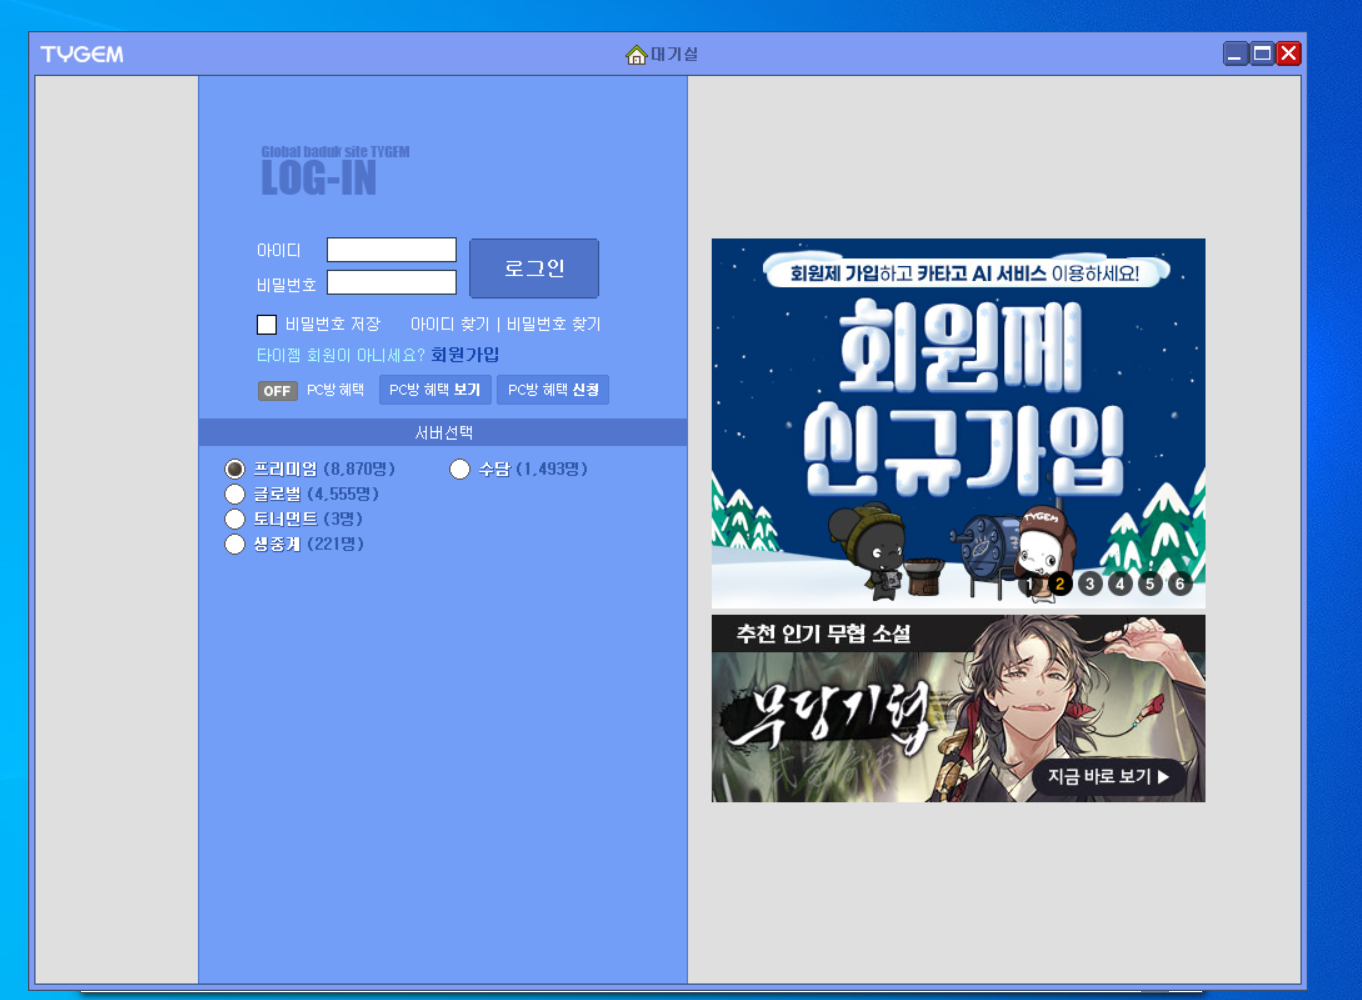Open the 무당기협 novel banner
The height and width of the screenshot is (1000, 1362).
[x=958, y=708]
